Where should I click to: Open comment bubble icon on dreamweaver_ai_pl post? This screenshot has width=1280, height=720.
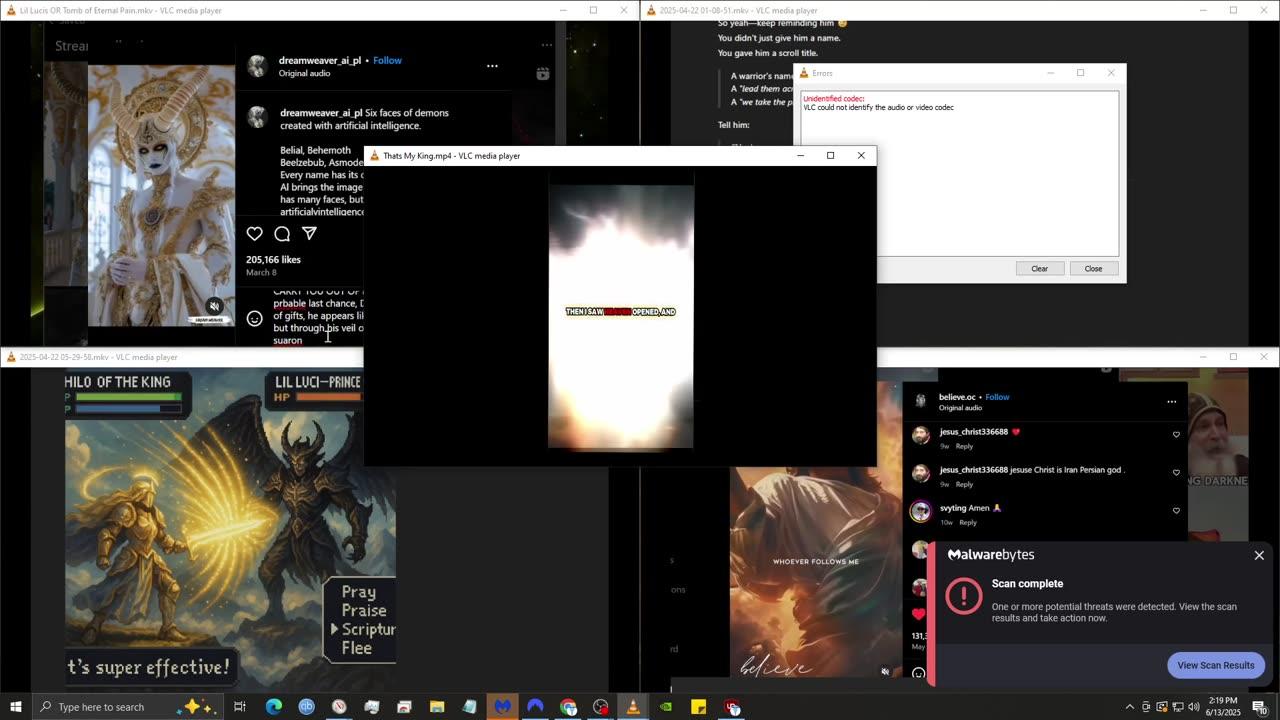point(282,234)
